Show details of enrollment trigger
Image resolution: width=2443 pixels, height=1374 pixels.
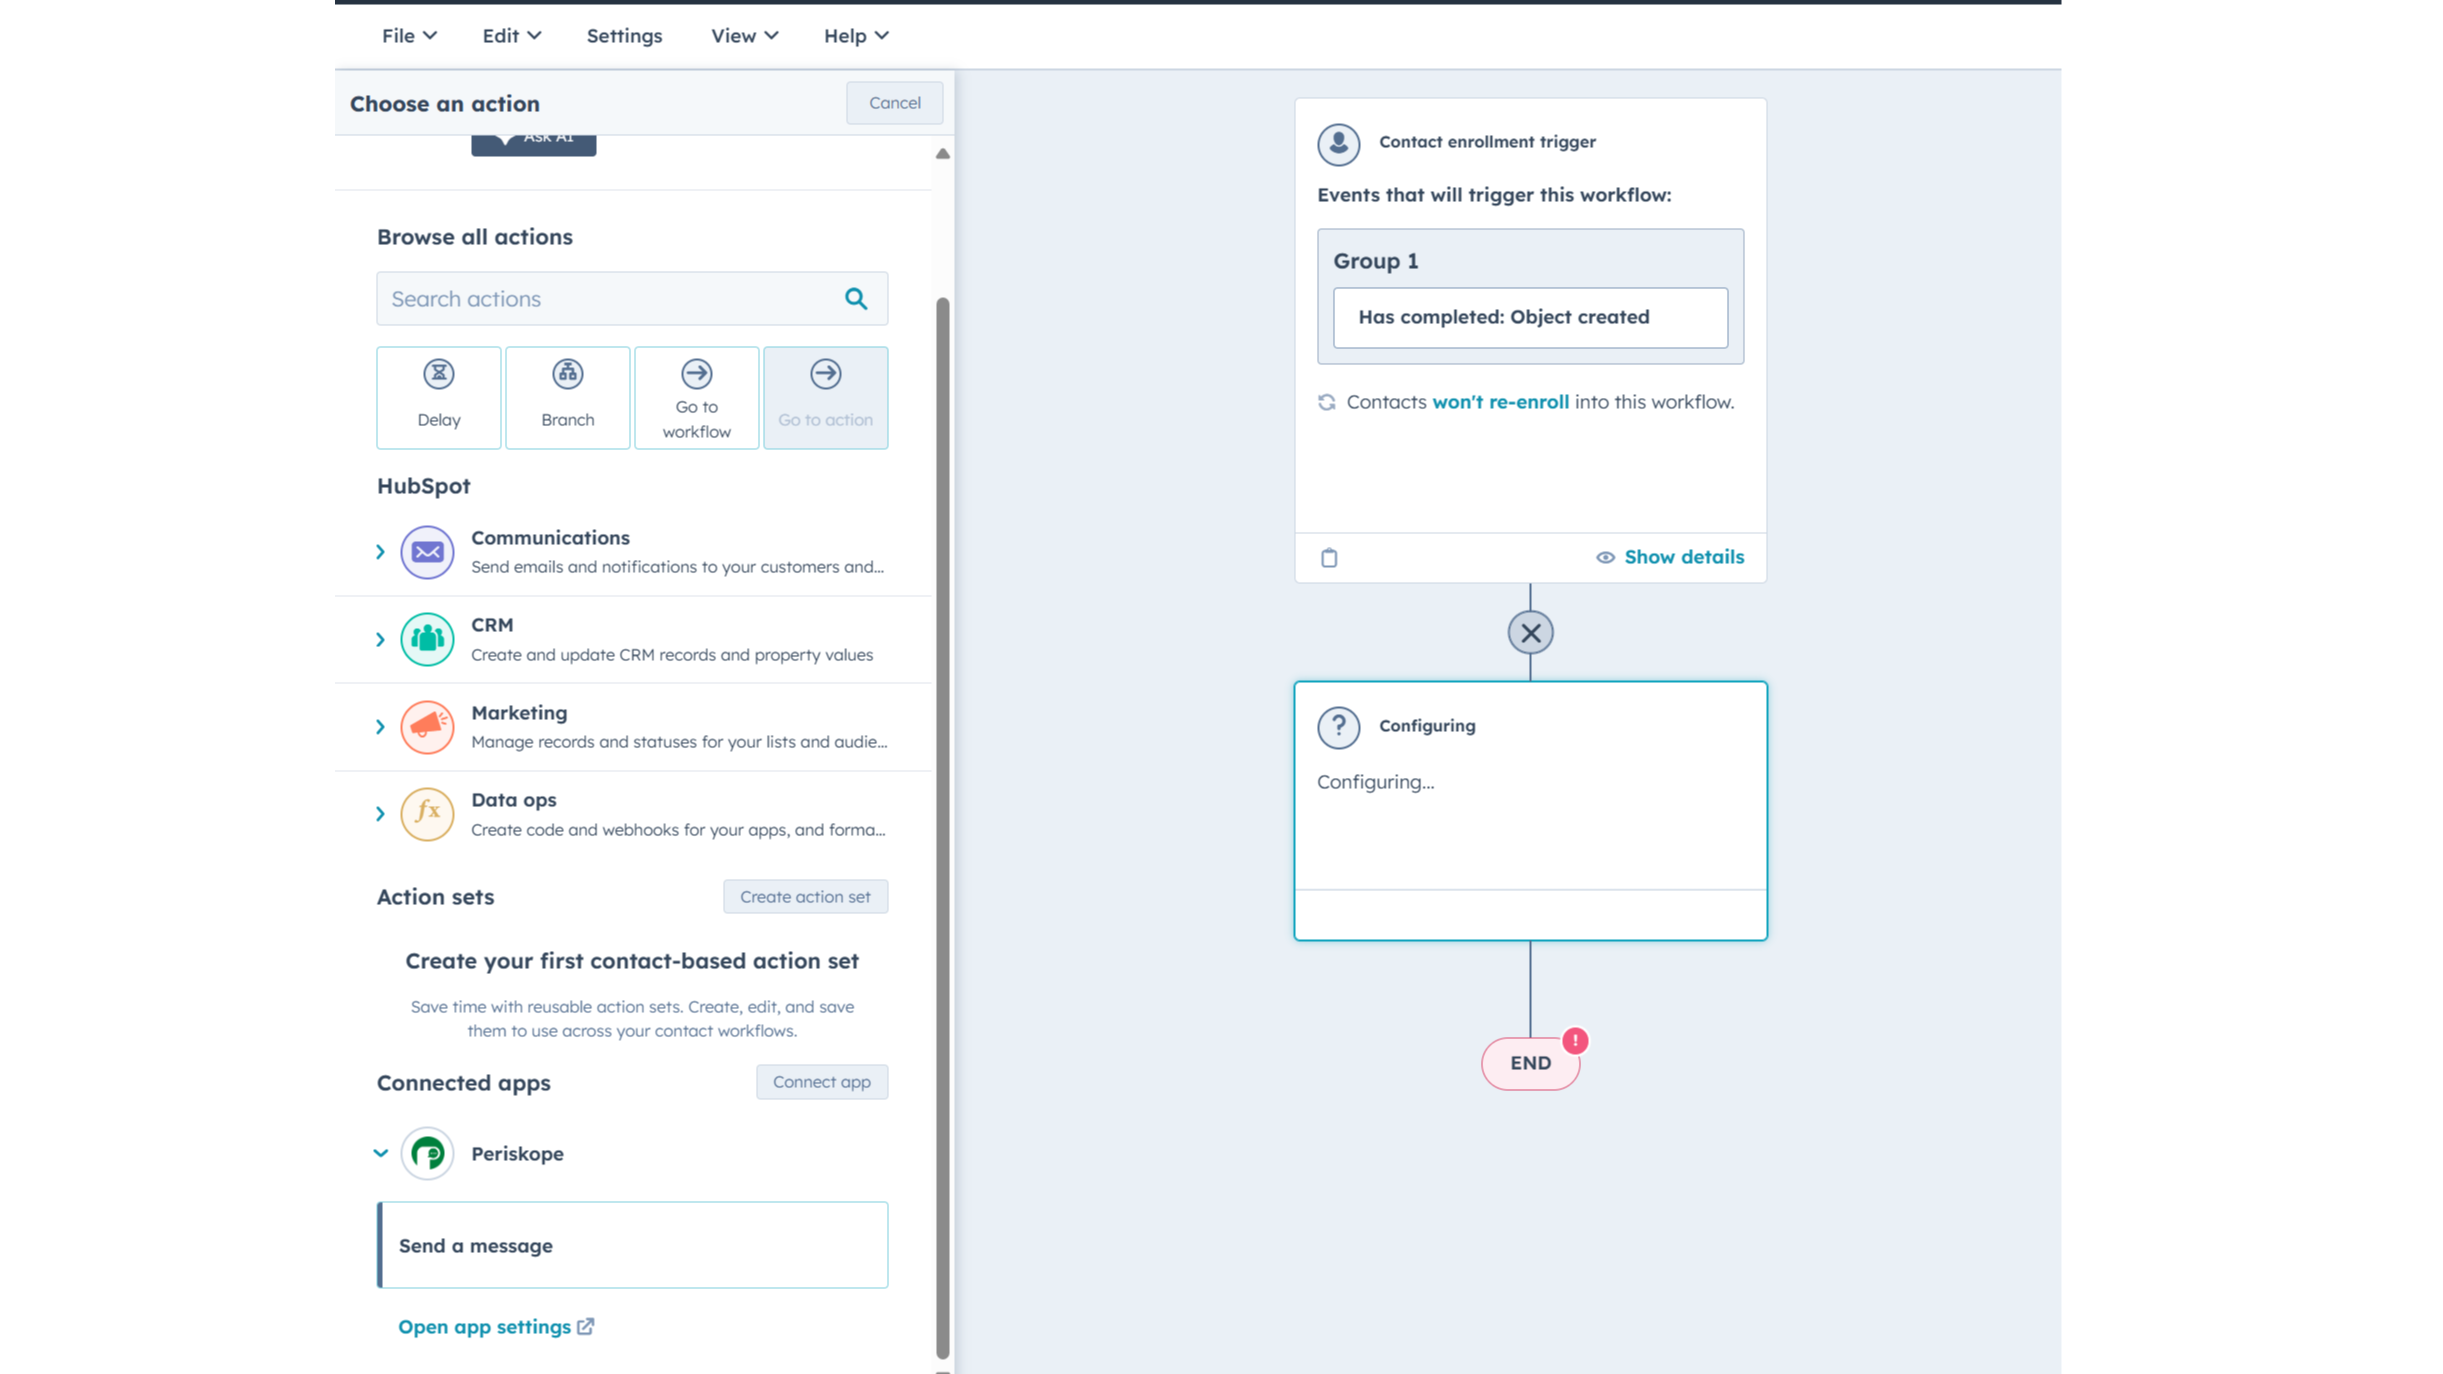tap(1670, 557)
